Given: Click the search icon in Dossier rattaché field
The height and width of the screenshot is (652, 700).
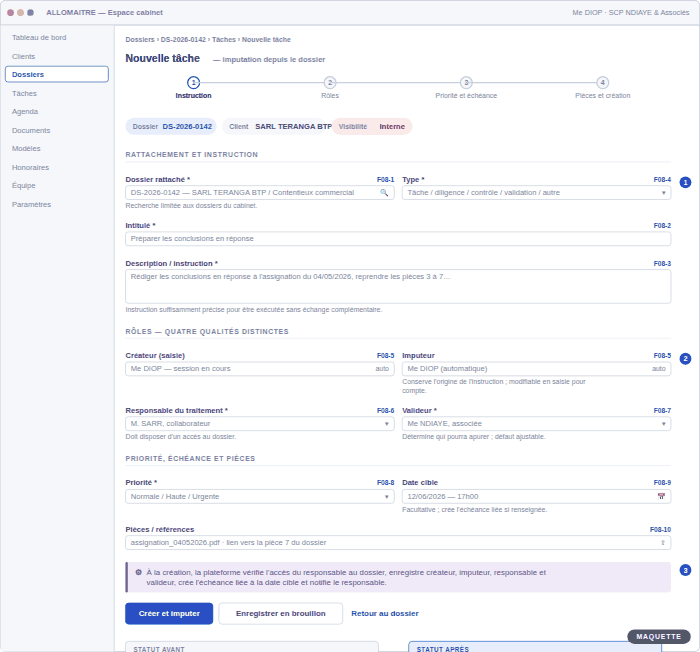Looking at the screenshot, I should point(384,192).
